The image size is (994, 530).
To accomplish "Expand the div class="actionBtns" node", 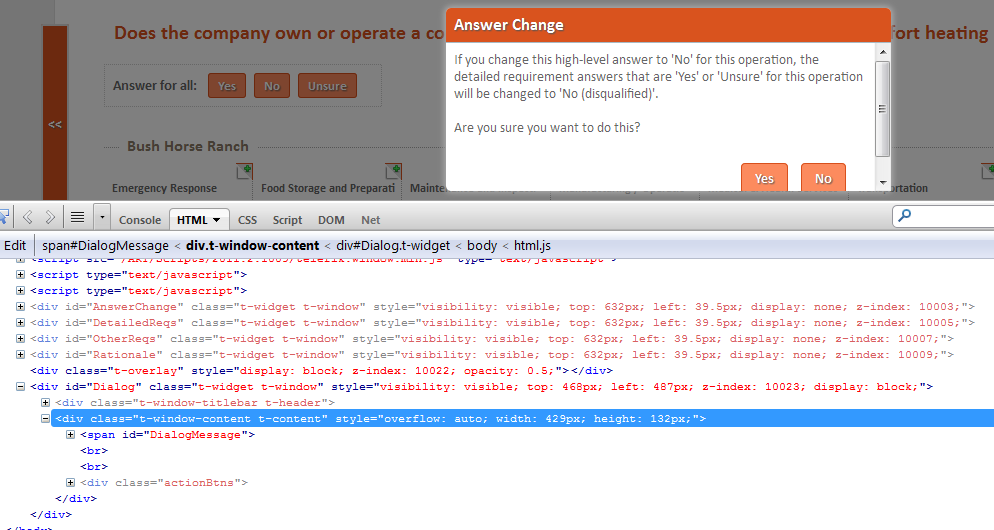I will point(70,482).
